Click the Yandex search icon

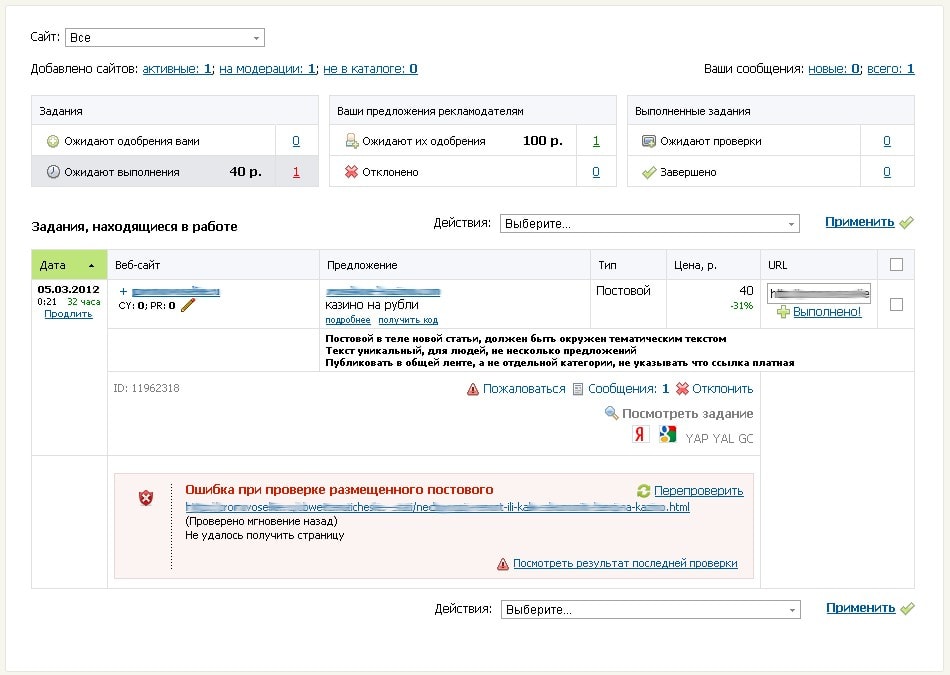pyautogui.click(x=641, y=434)
